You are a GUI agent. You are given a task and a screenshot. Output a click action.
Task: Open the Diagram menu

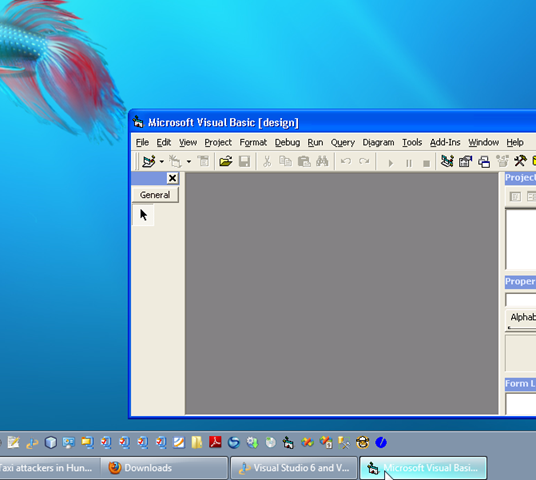pyautogui.click(x=378, y=142)
